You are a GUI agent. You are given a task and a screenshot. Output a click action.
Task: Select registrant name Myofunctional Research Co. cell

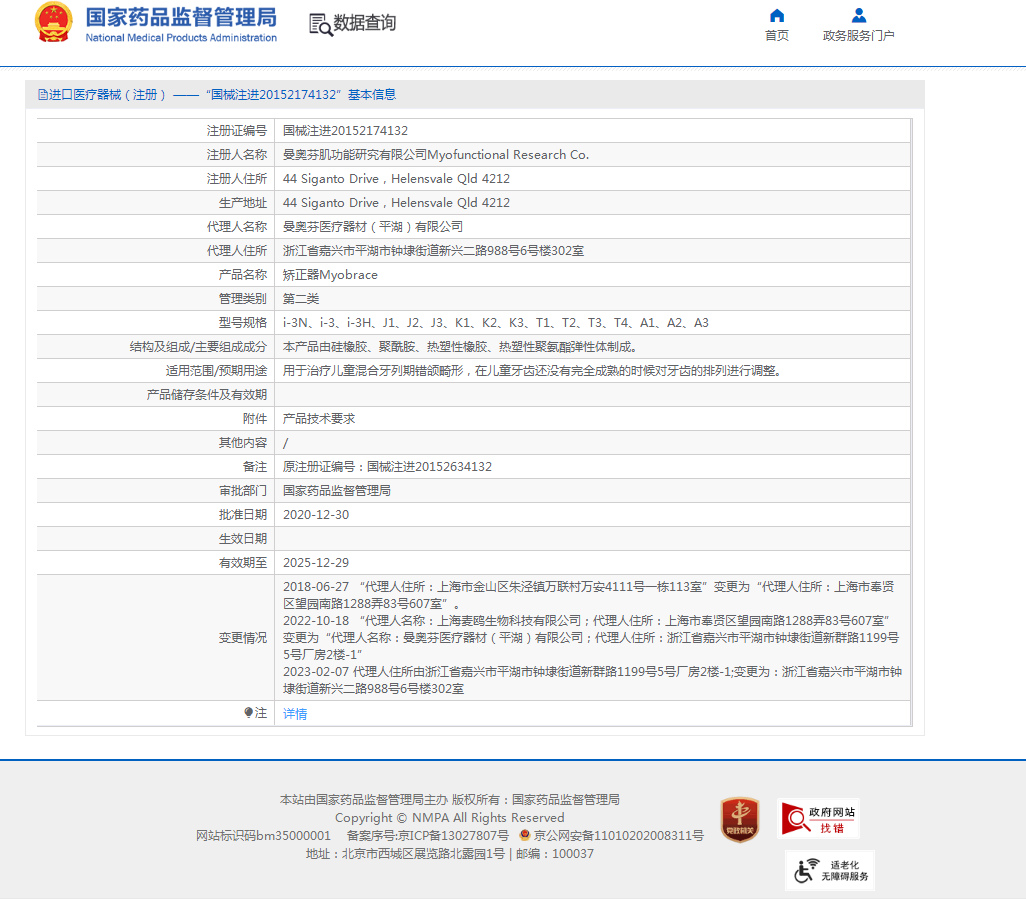point(436,155)
